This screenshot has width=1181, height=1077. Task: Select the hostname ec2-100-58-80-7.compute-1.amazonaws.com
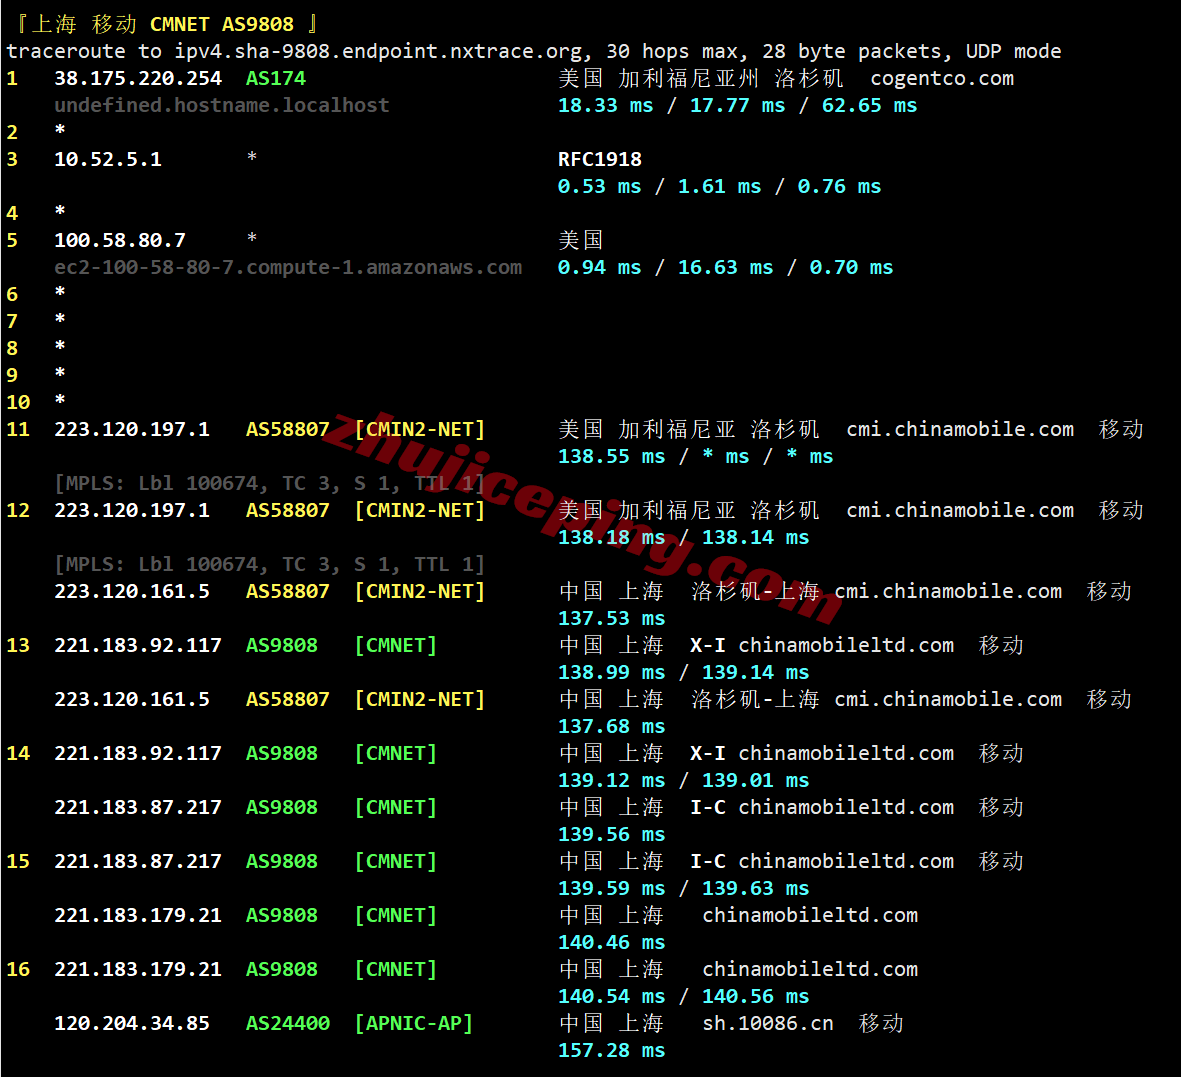click(x=288, y=267)
